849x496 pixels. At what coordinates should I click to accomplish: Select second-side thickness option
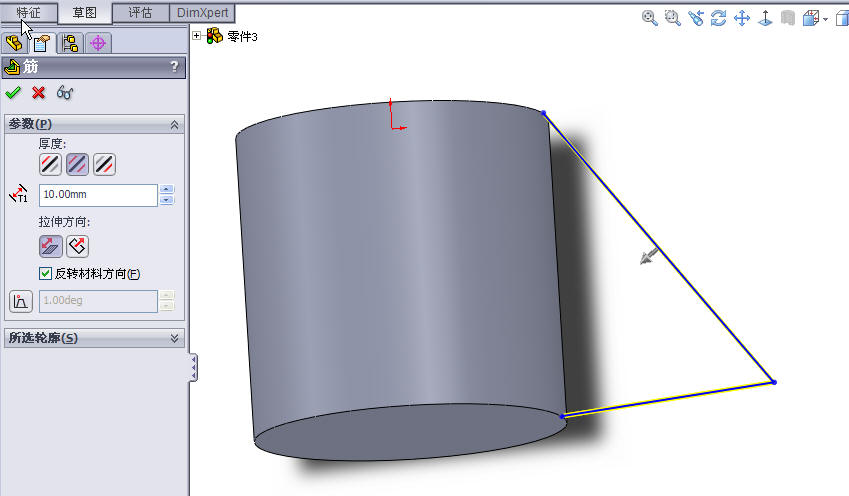click(105, 164)
